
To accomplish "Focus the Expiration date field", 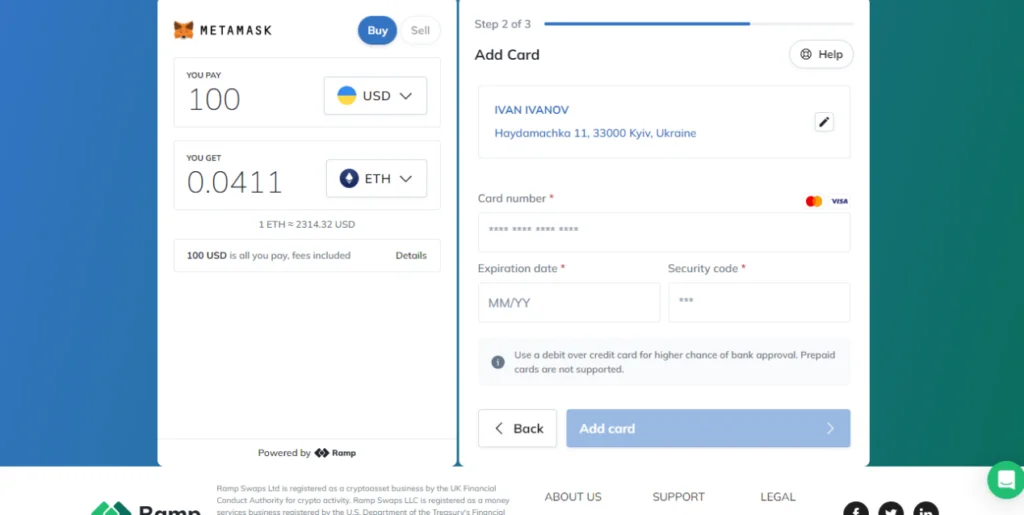I will point(569,302).
